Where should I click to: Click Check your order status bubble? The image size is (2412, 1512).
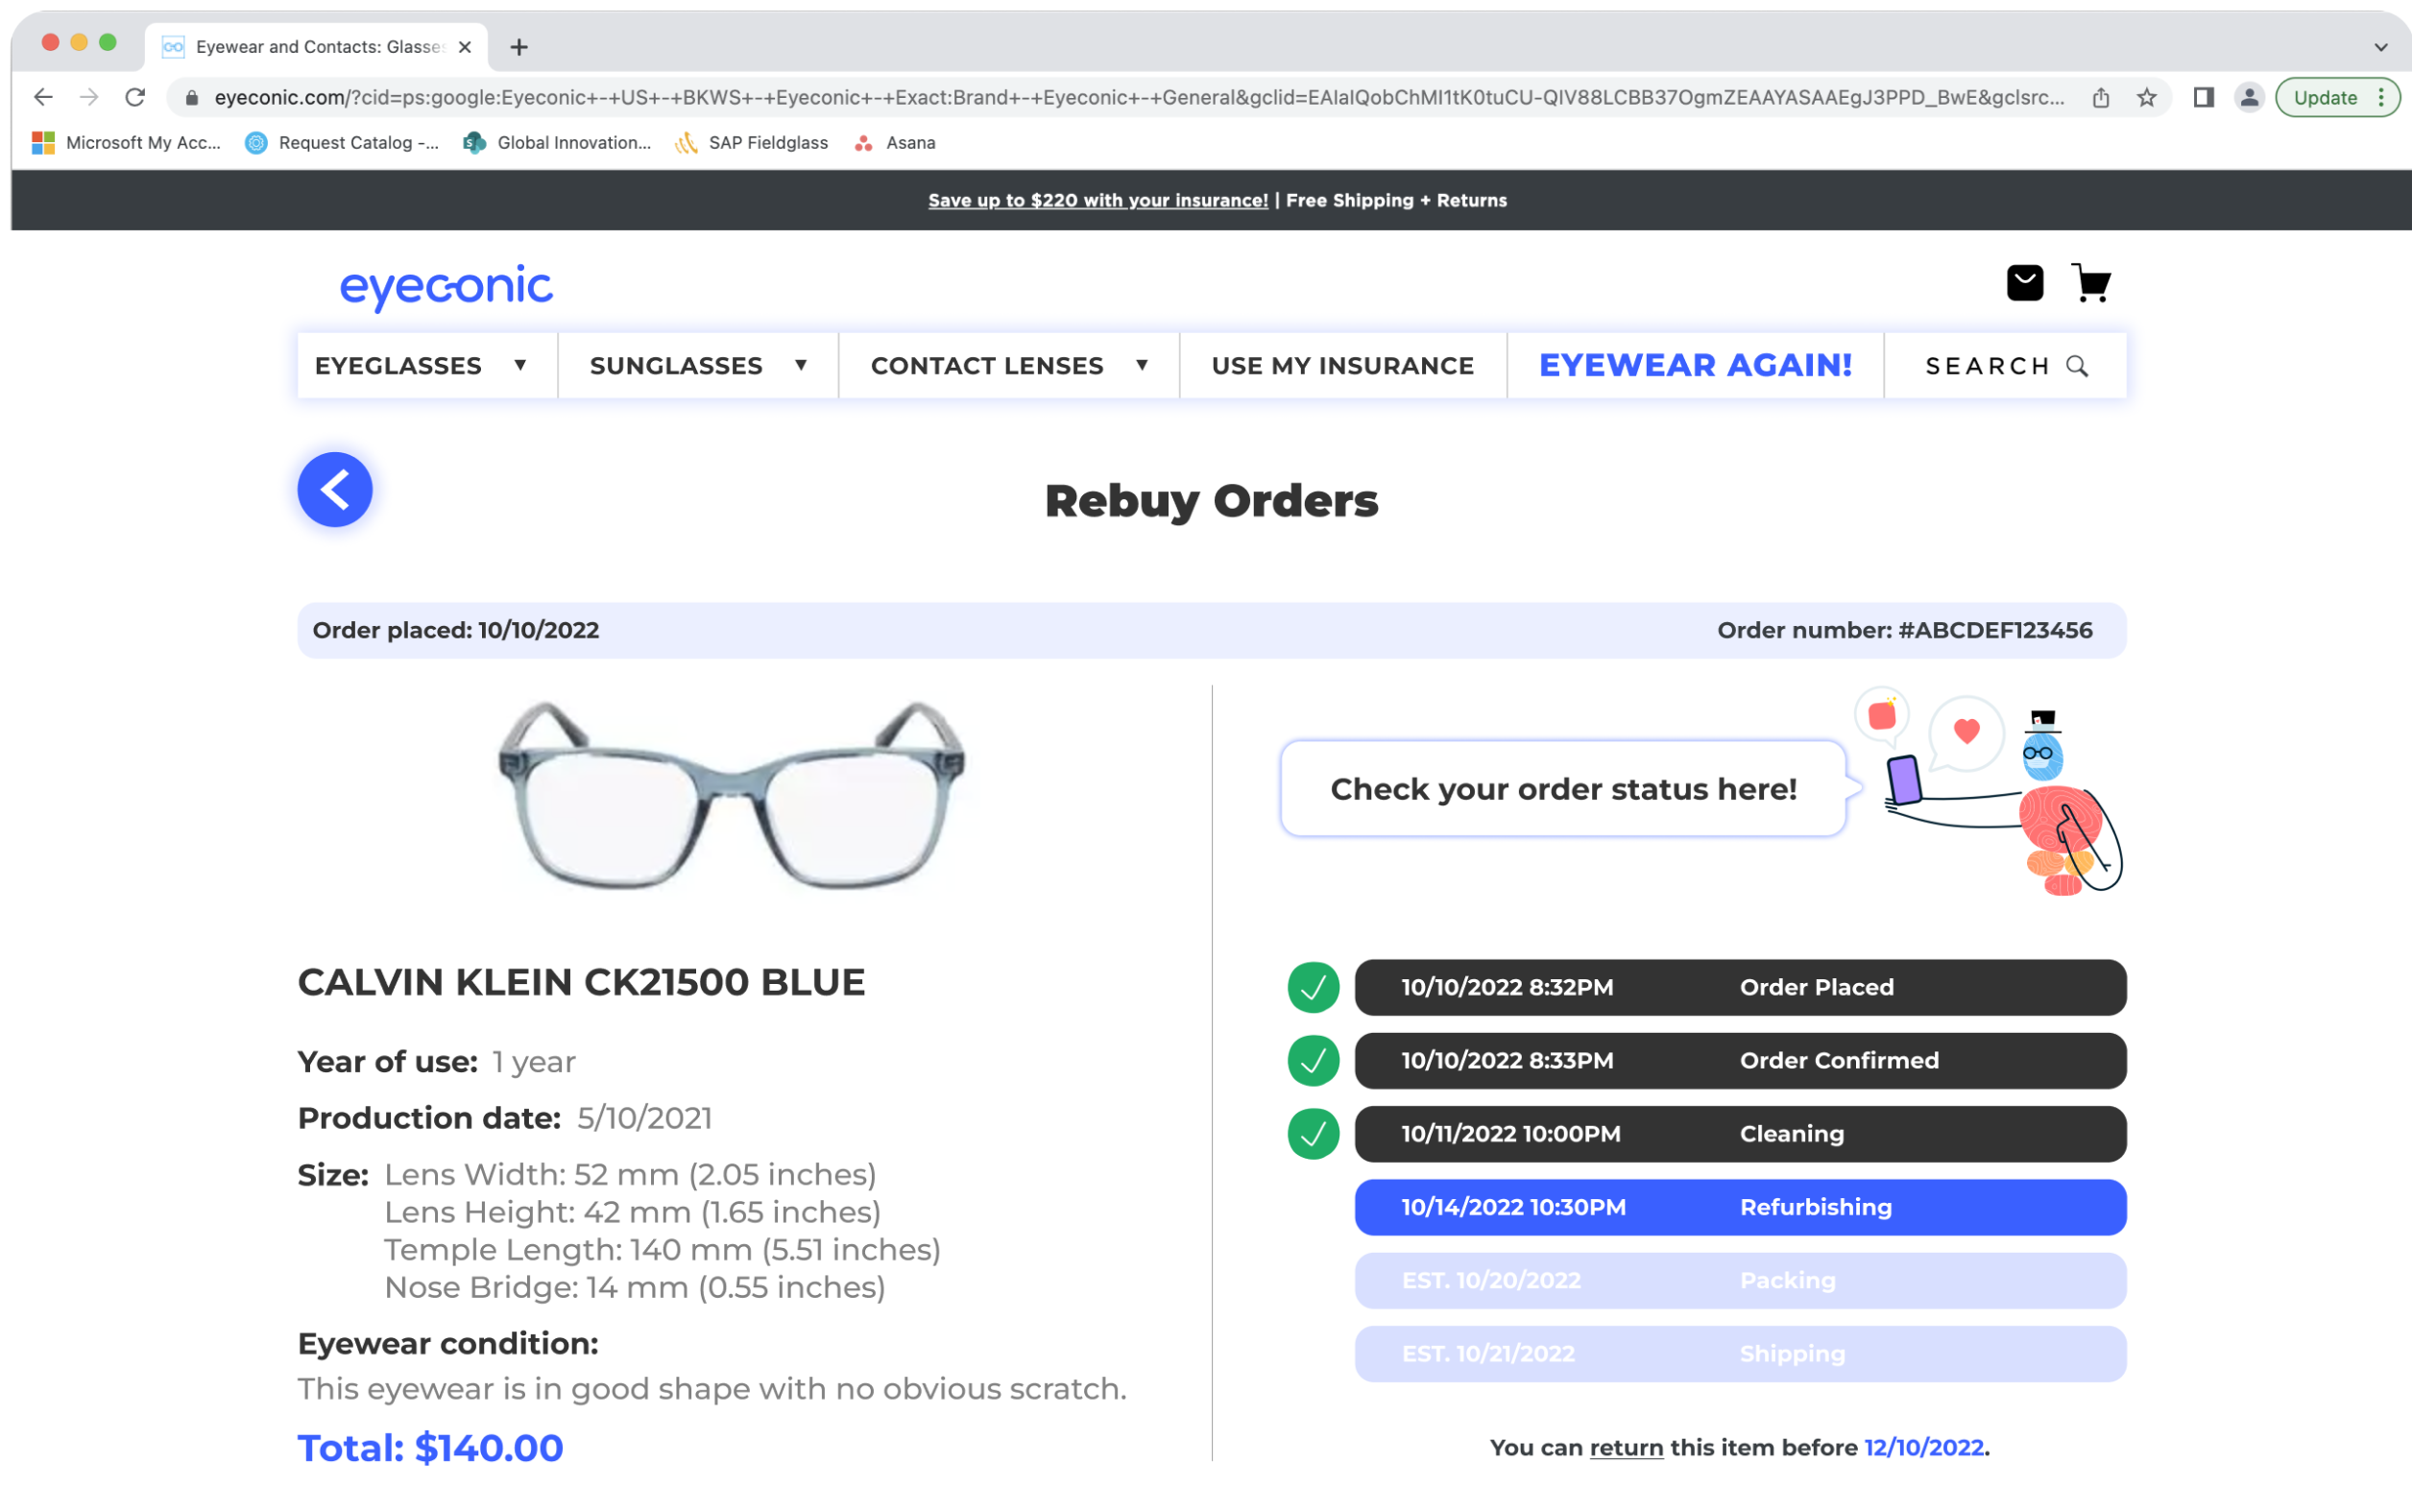click(1563, 789)
